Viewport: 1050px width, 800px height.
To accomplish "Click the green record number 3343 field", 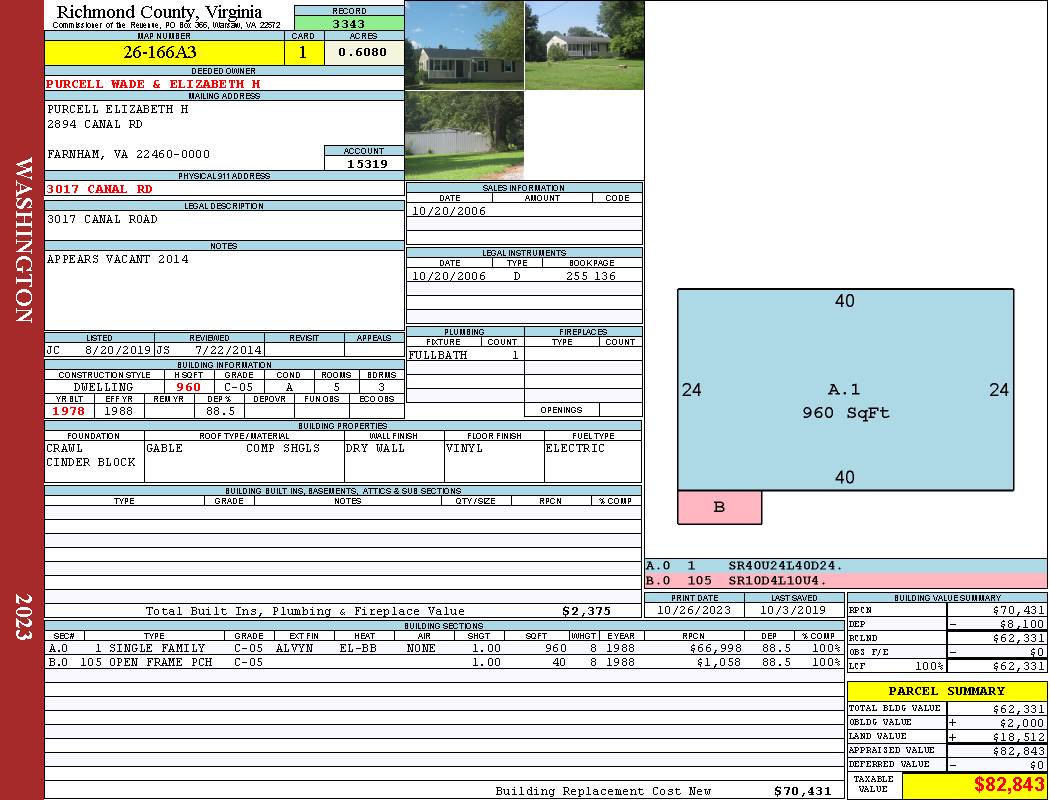I will point(348,24).
